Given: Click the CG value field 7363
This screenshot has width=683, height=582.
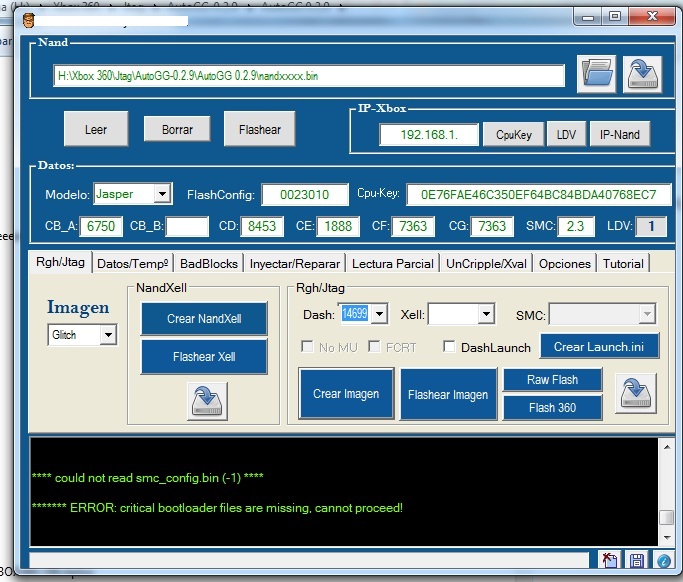Looking at the screenshot, I should (x=492, y=226).
